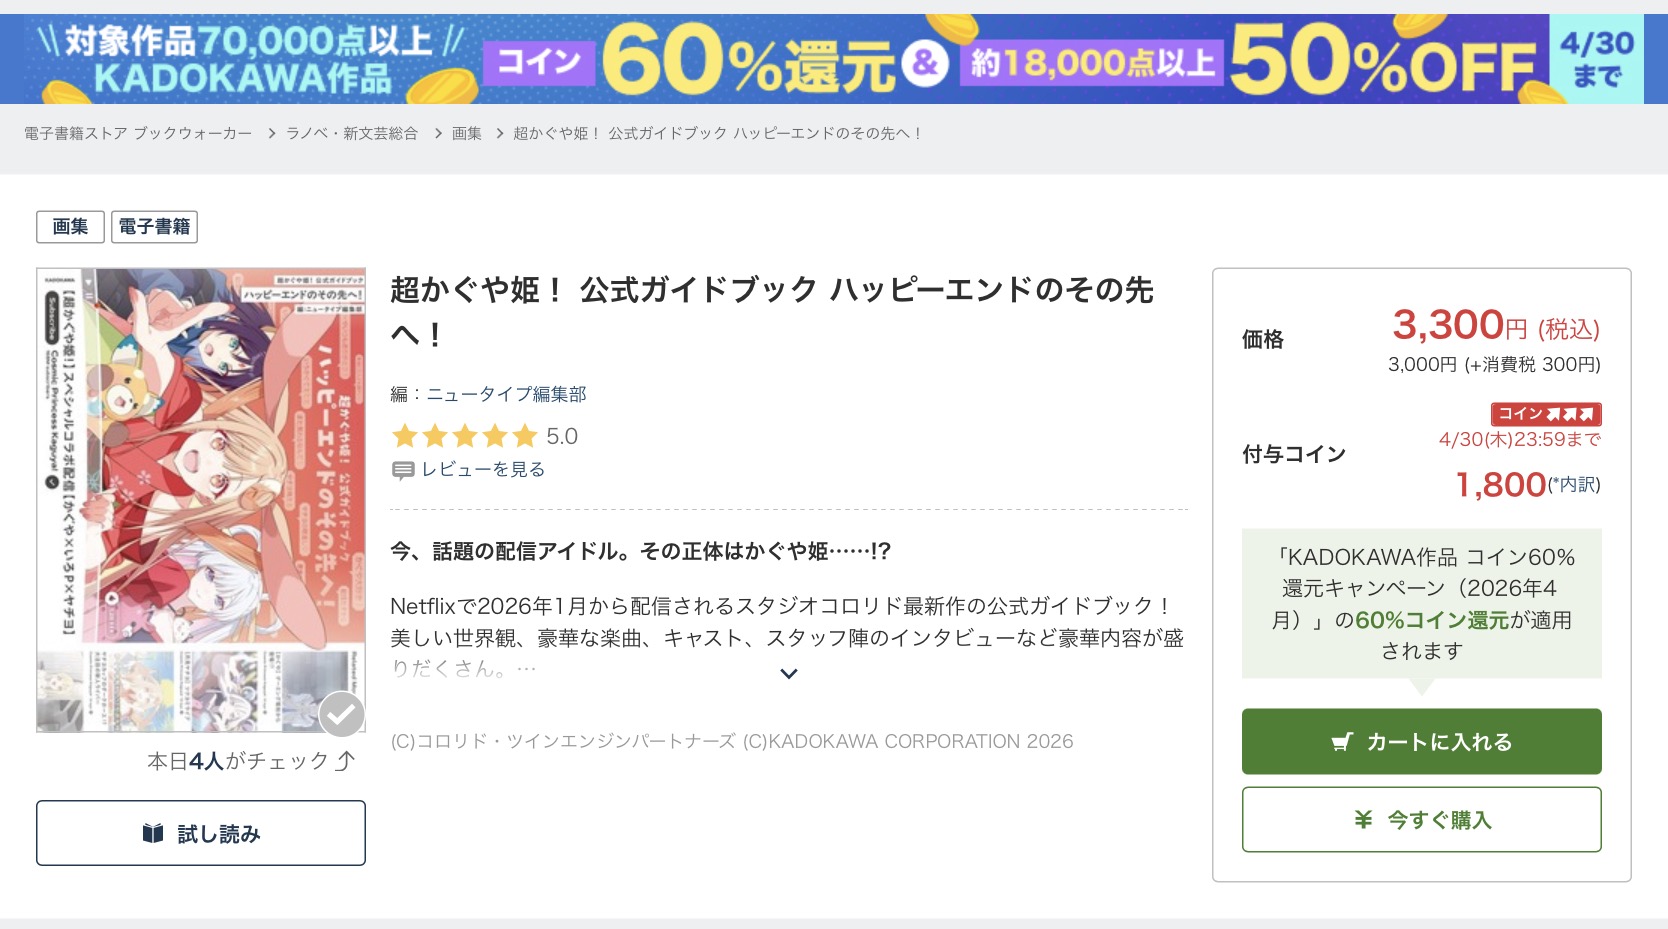This screenshot has width=1668, height=929.
Task: Click the open book trial-read icon
Action: pos(153,833)
